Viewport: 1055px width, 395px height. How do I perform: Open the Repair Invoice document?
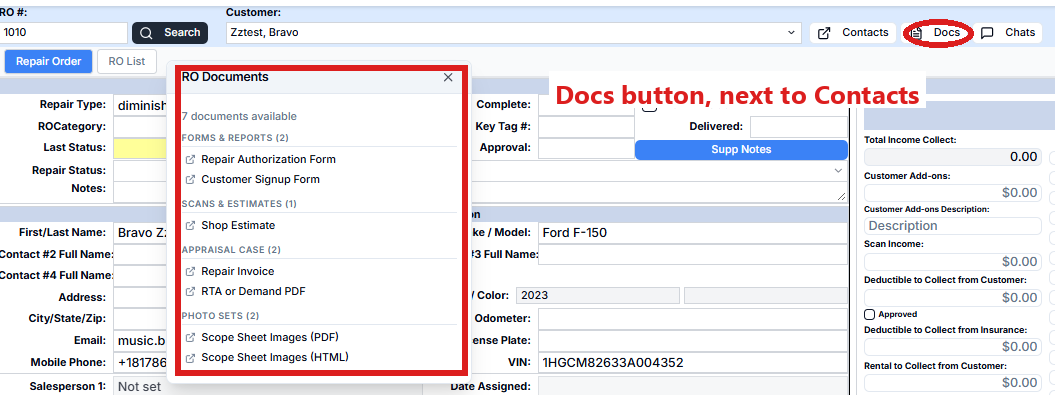click(x=238, y=271)
